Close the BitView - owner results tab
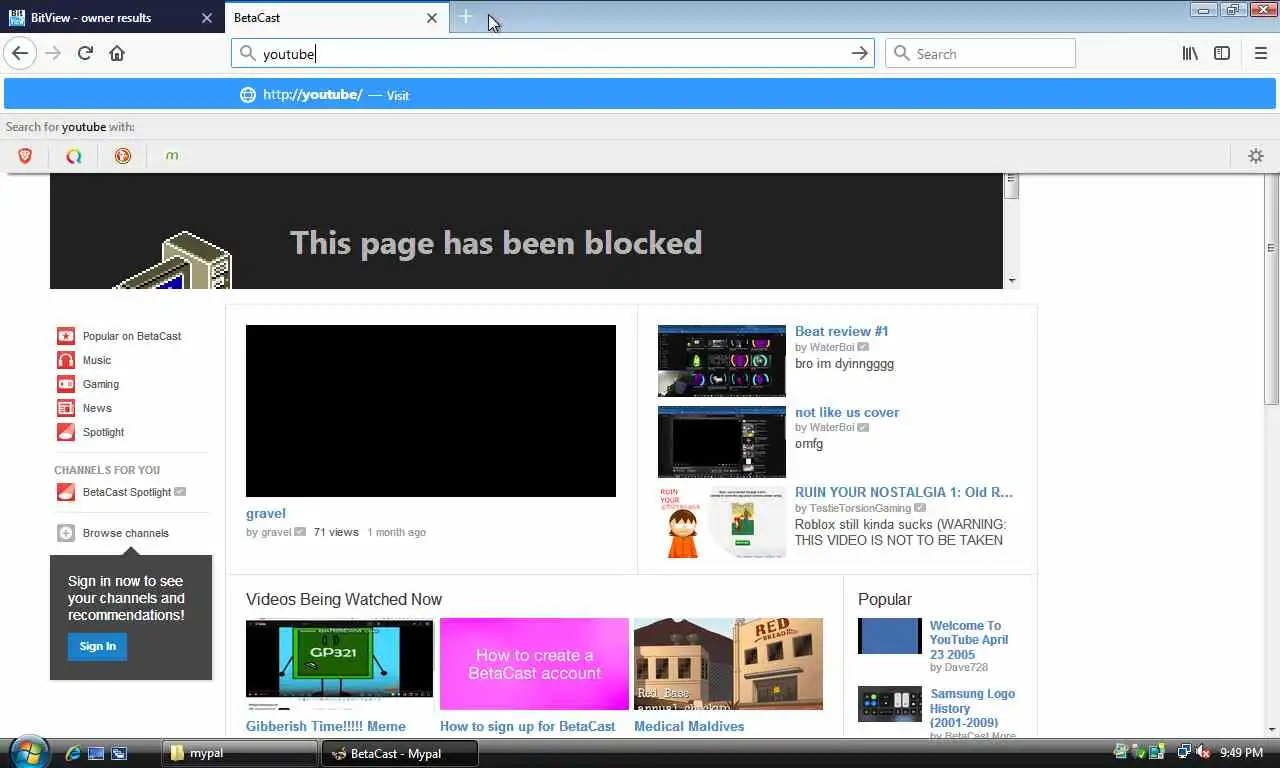 coord(206,18)
